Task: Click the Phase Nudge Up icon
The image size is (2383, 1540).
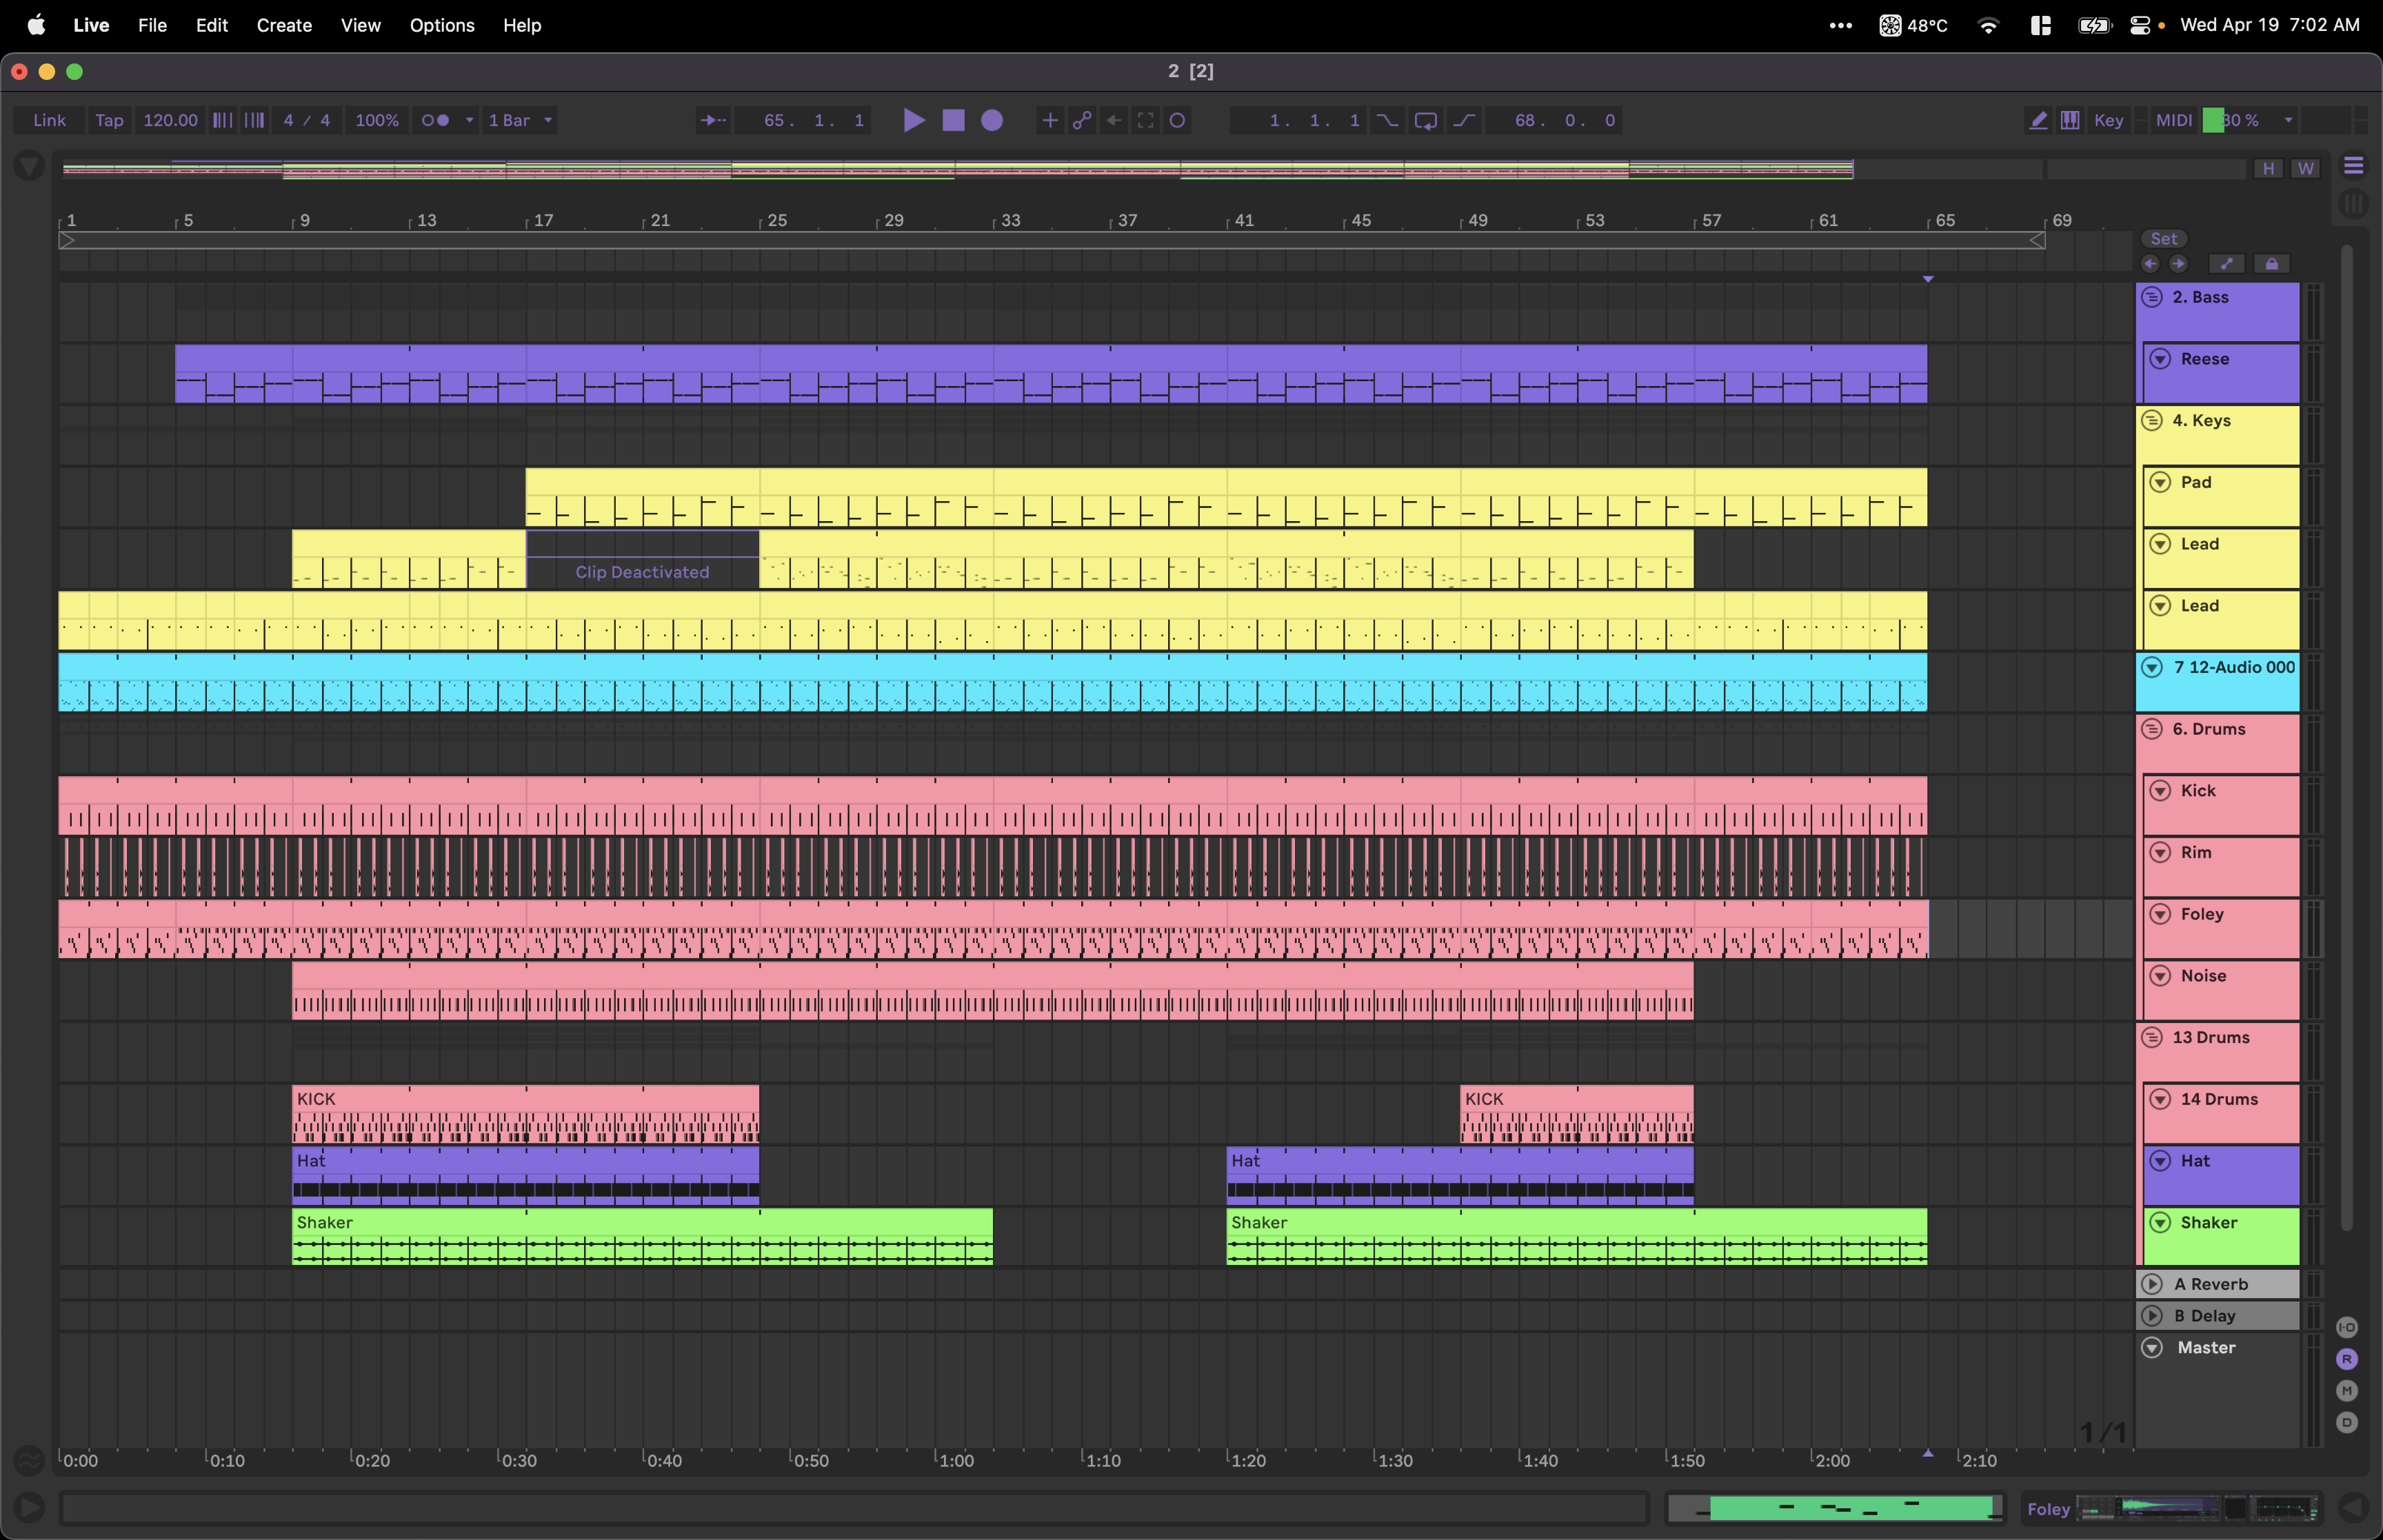Action: click(x=255, y=120)
